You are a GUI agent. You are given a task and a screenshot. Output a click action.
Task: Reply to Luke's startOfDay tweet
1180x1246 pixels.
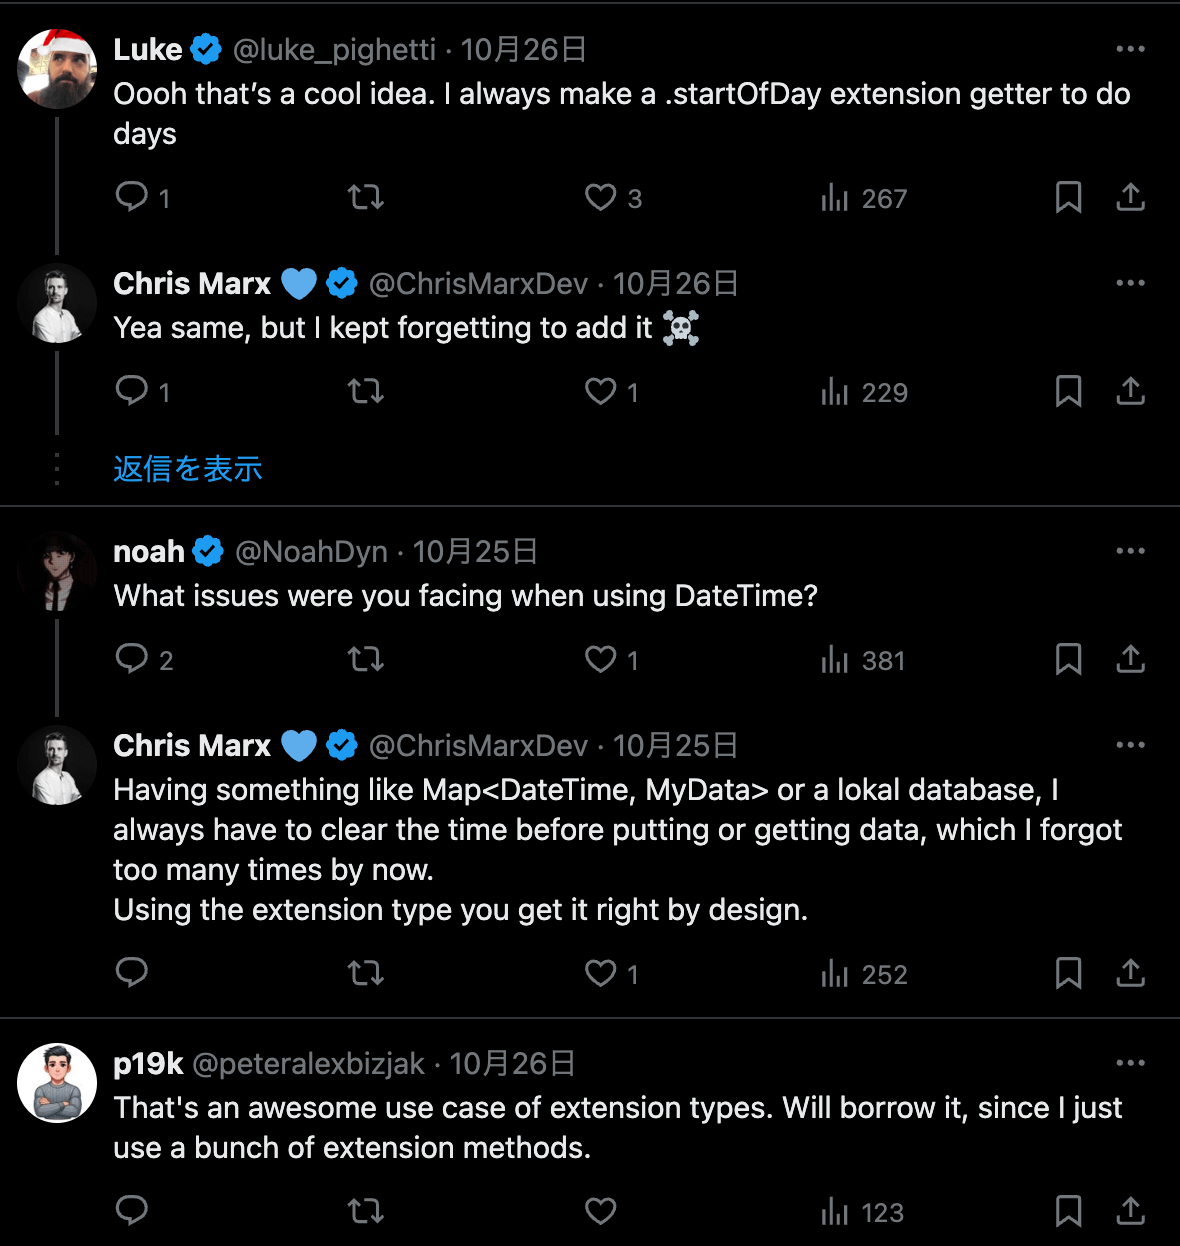[132, 197]
